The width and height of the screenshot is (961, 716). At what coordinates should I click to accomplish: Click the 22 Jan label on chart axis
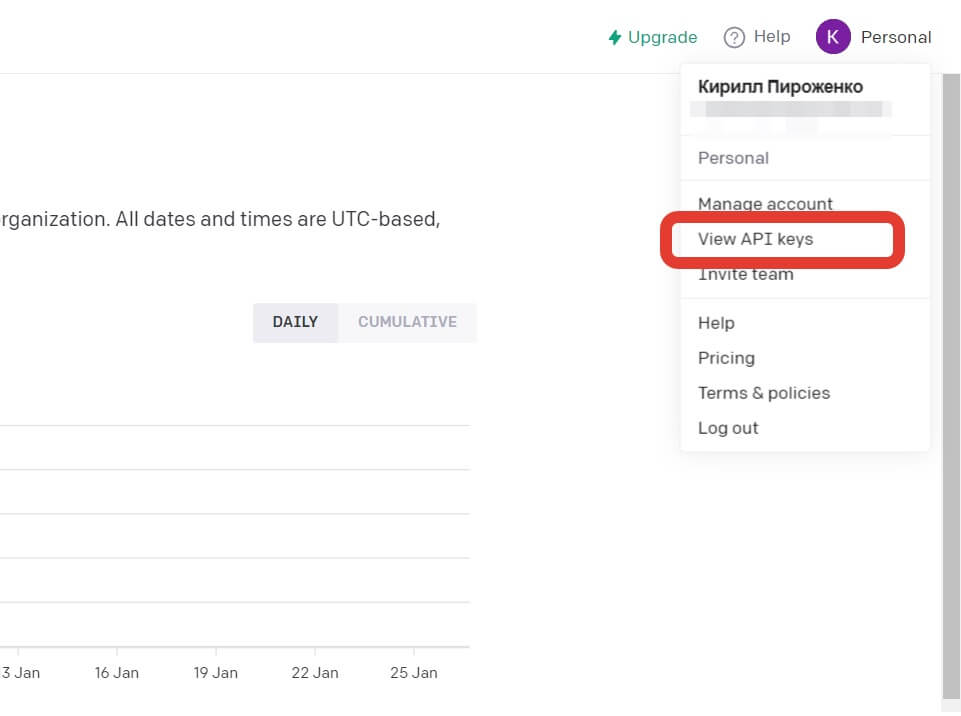[x=314, y=673]
